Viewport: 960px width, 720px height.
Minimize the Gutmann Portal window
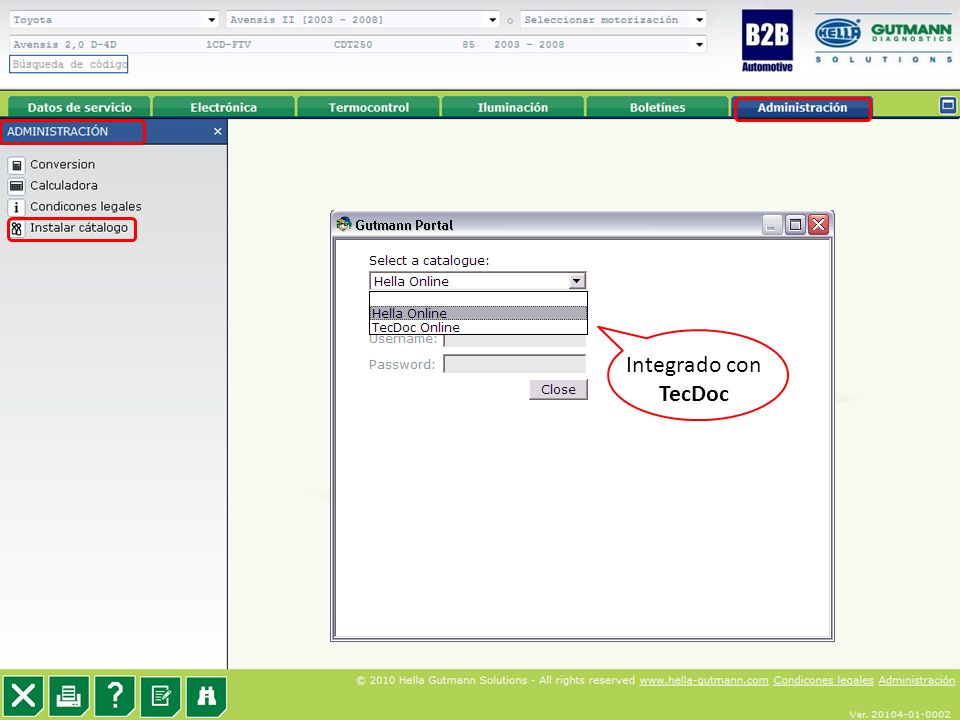(772, 225)
